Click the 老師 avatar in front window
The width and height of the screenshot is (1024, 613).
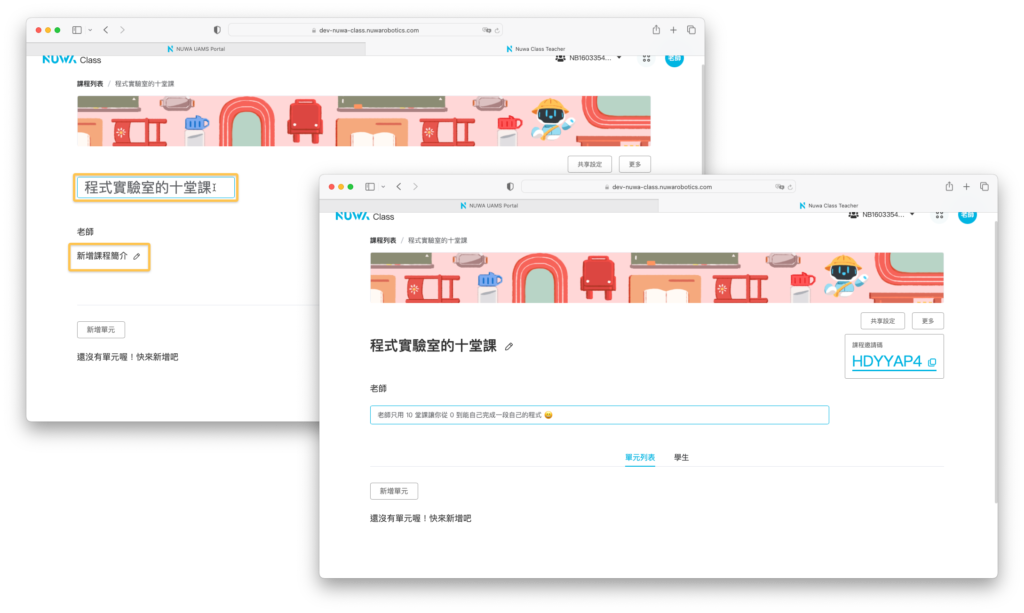click(967, 215)
